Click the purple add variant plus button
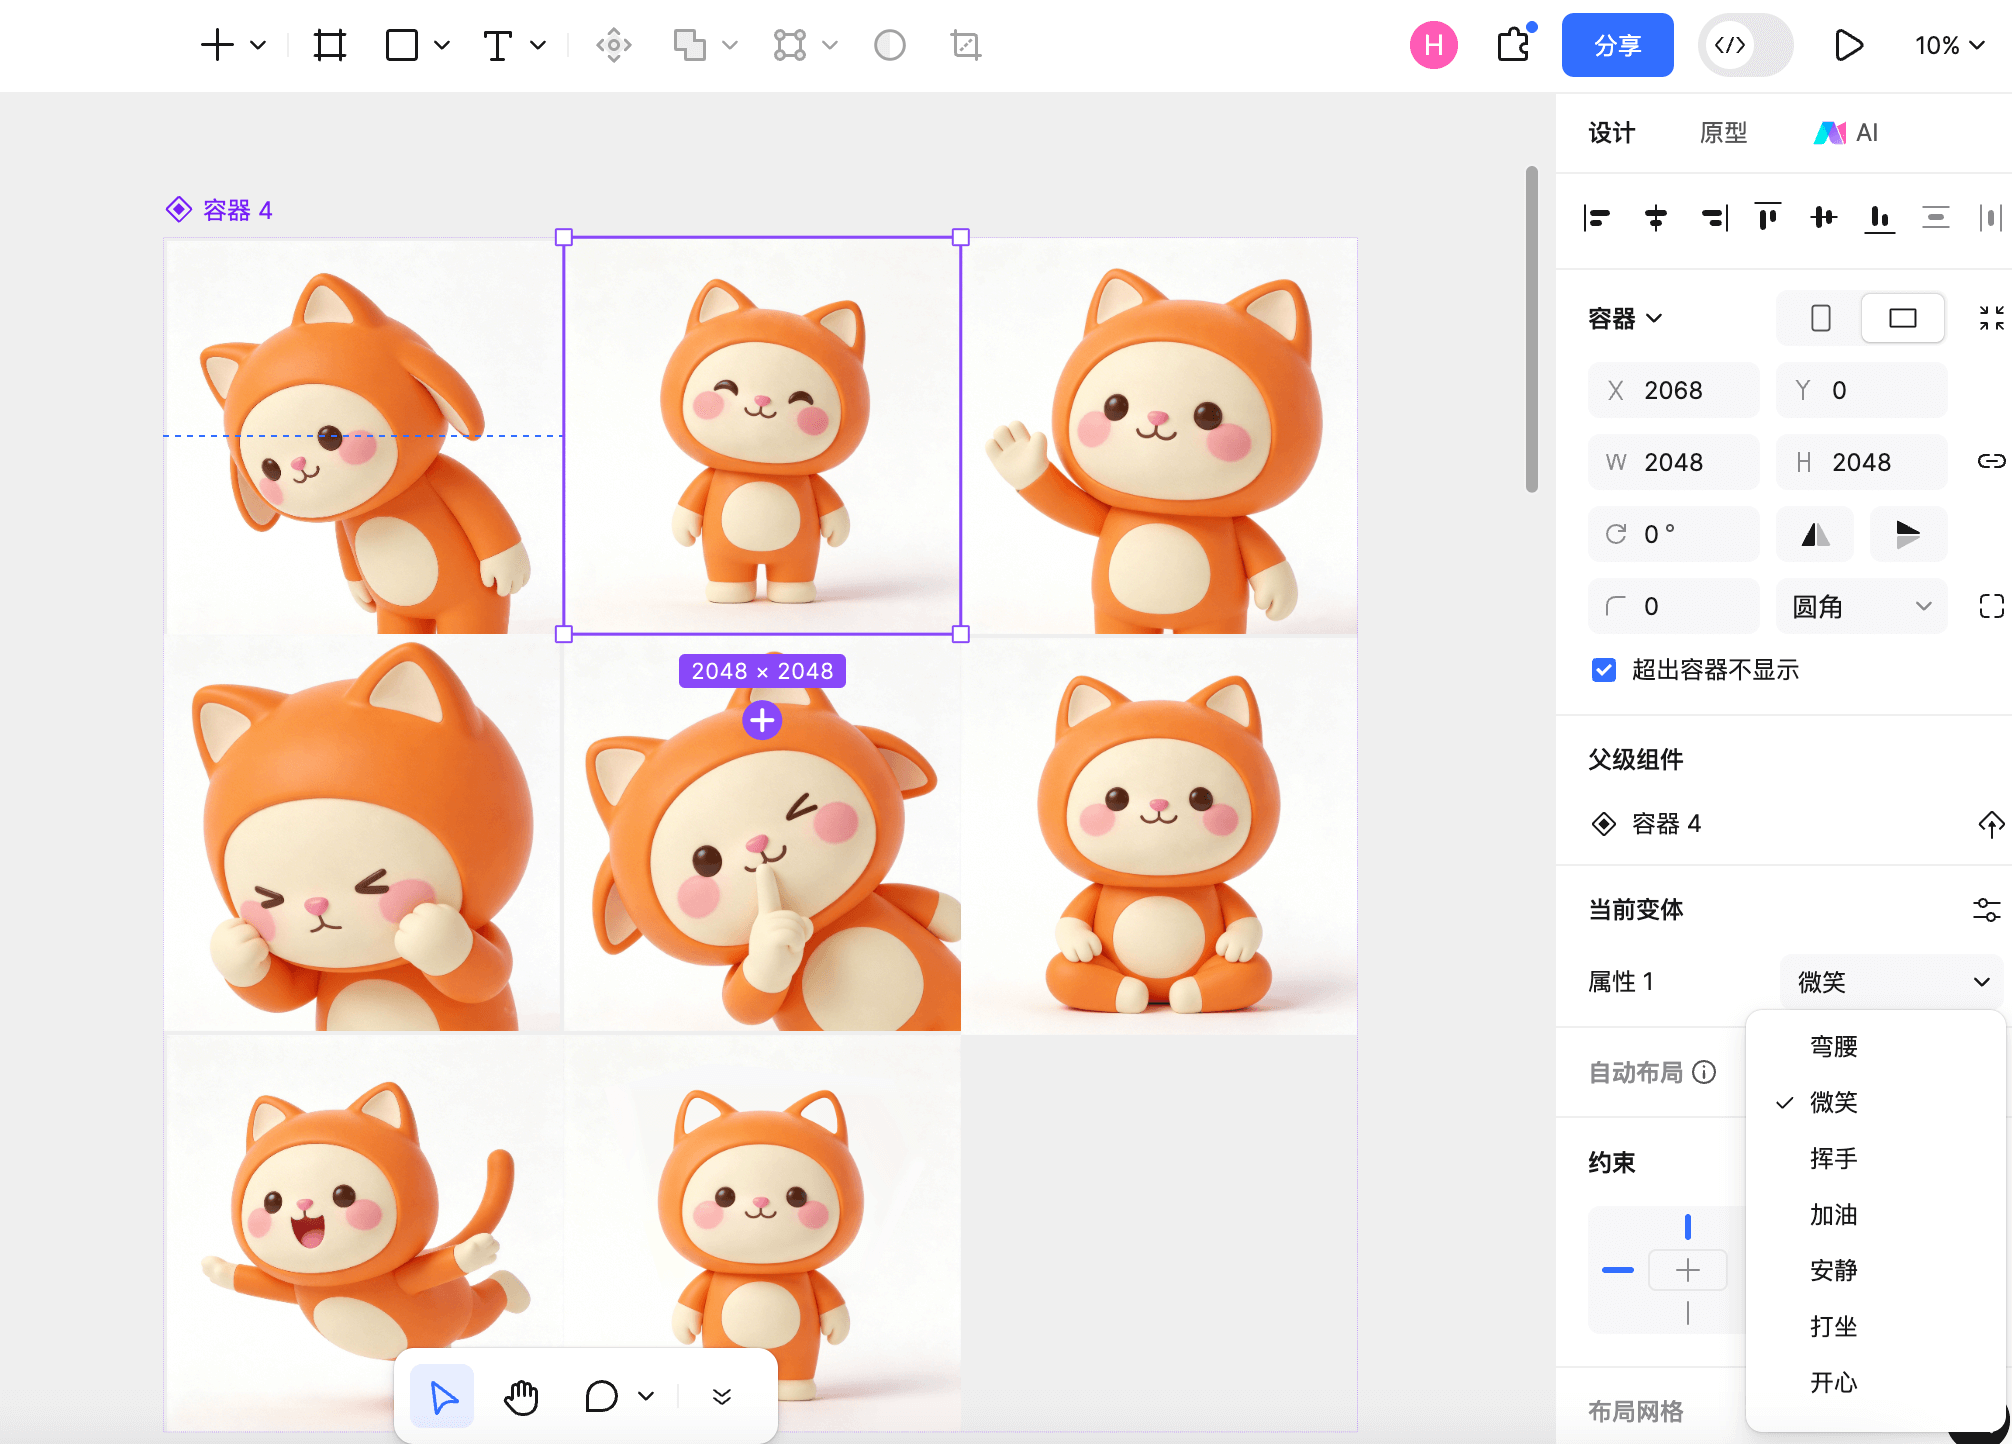Image resolution: width=2012 pixels, height=1444 pixels. coord(762,719)
